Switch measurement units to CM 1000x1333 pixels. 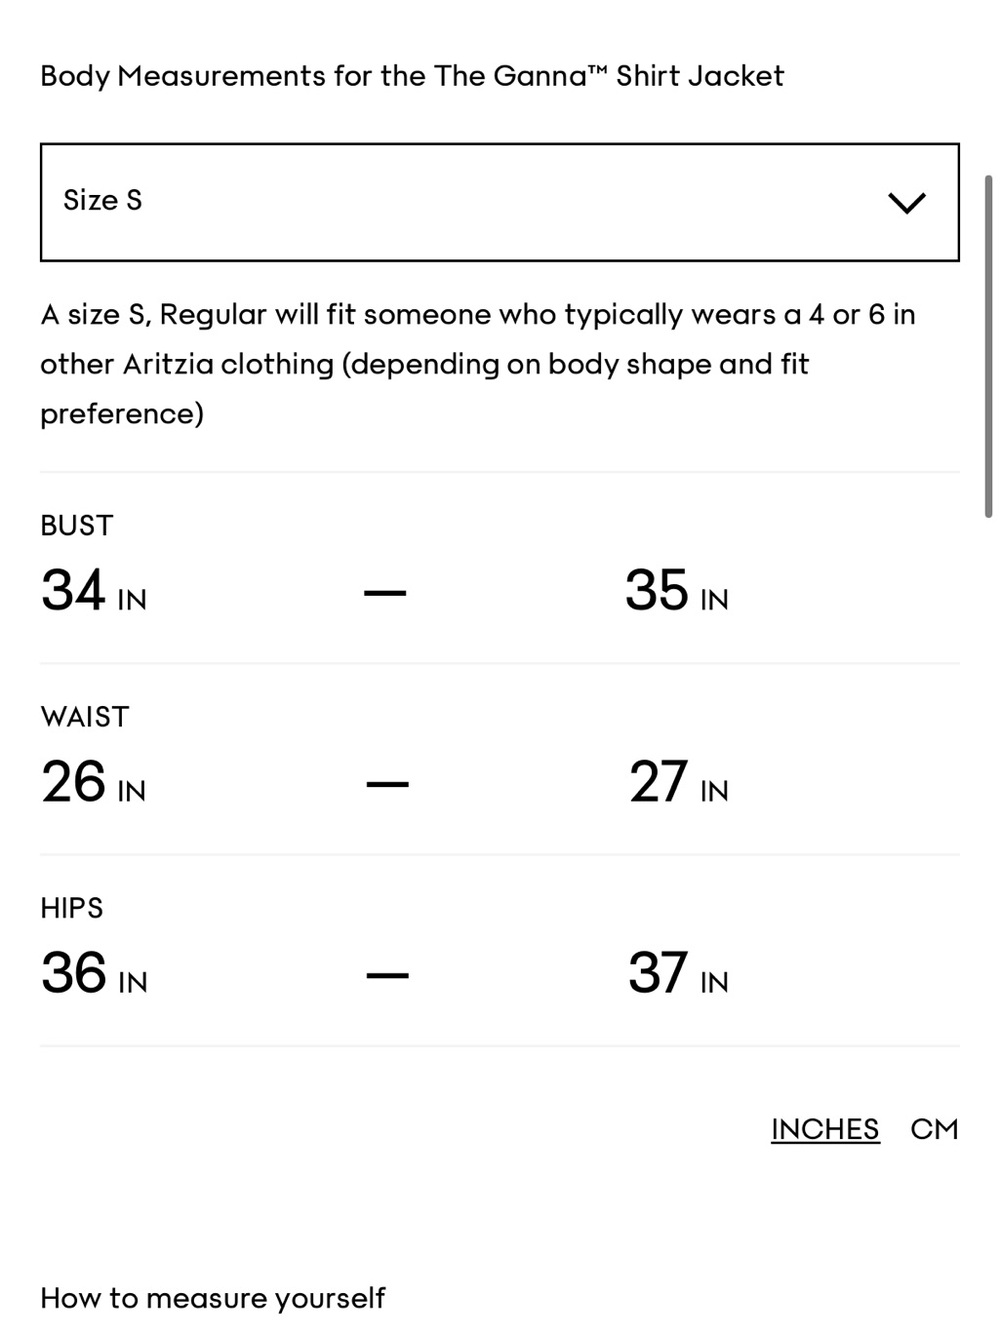tap(934, 1129)
